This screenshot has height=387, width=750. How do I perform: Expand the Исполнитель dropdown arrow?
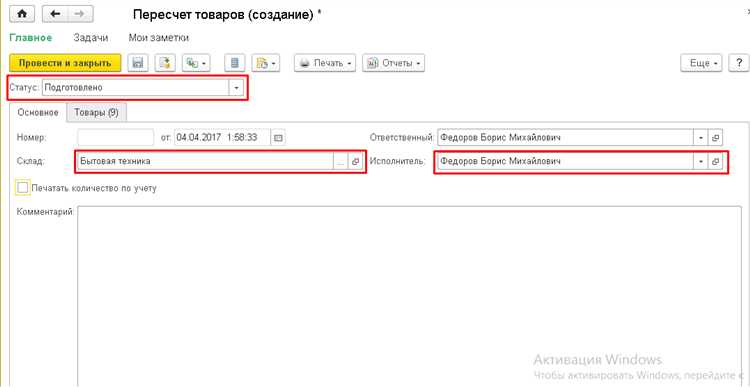(x=701, y=162)
